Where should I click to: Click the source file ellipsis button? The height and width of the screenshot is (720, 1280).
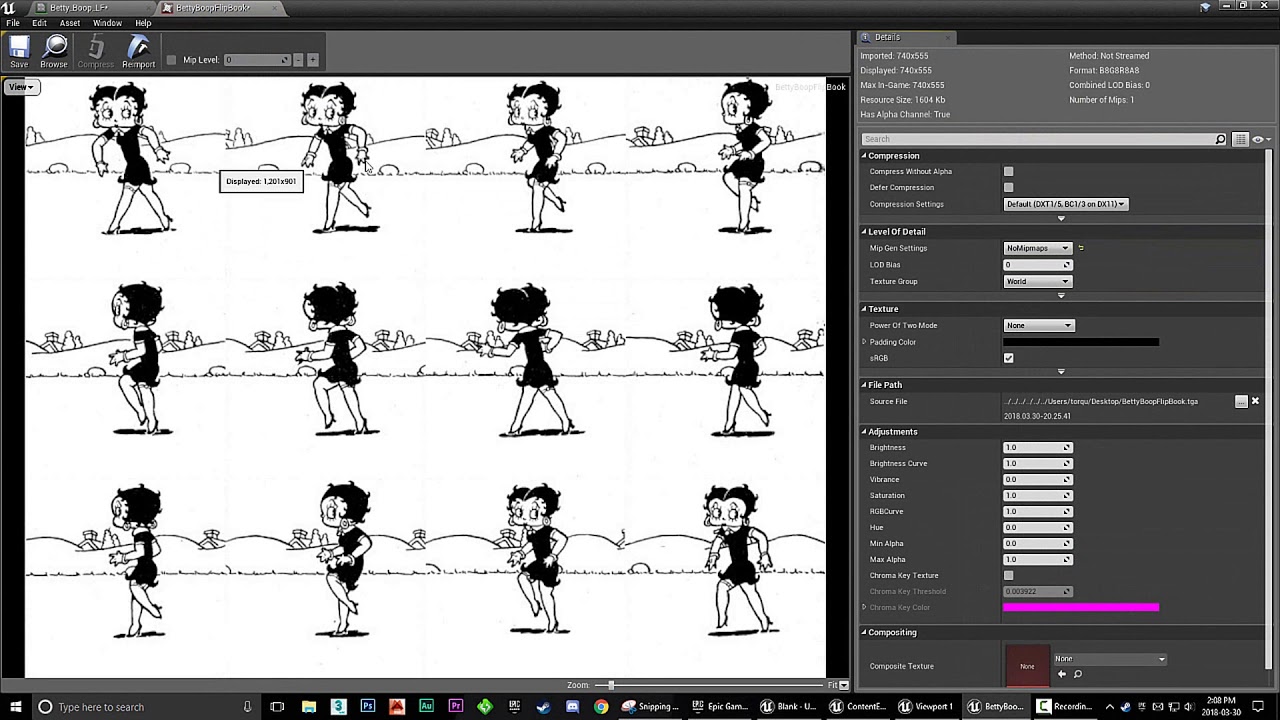coord(1241,401)
